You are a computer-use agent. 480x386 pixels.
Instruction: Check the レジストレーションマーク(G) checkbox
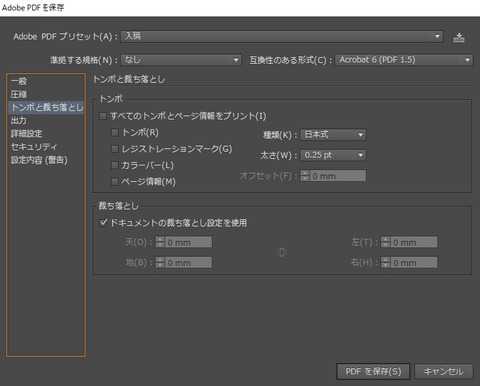pos(115,149)
